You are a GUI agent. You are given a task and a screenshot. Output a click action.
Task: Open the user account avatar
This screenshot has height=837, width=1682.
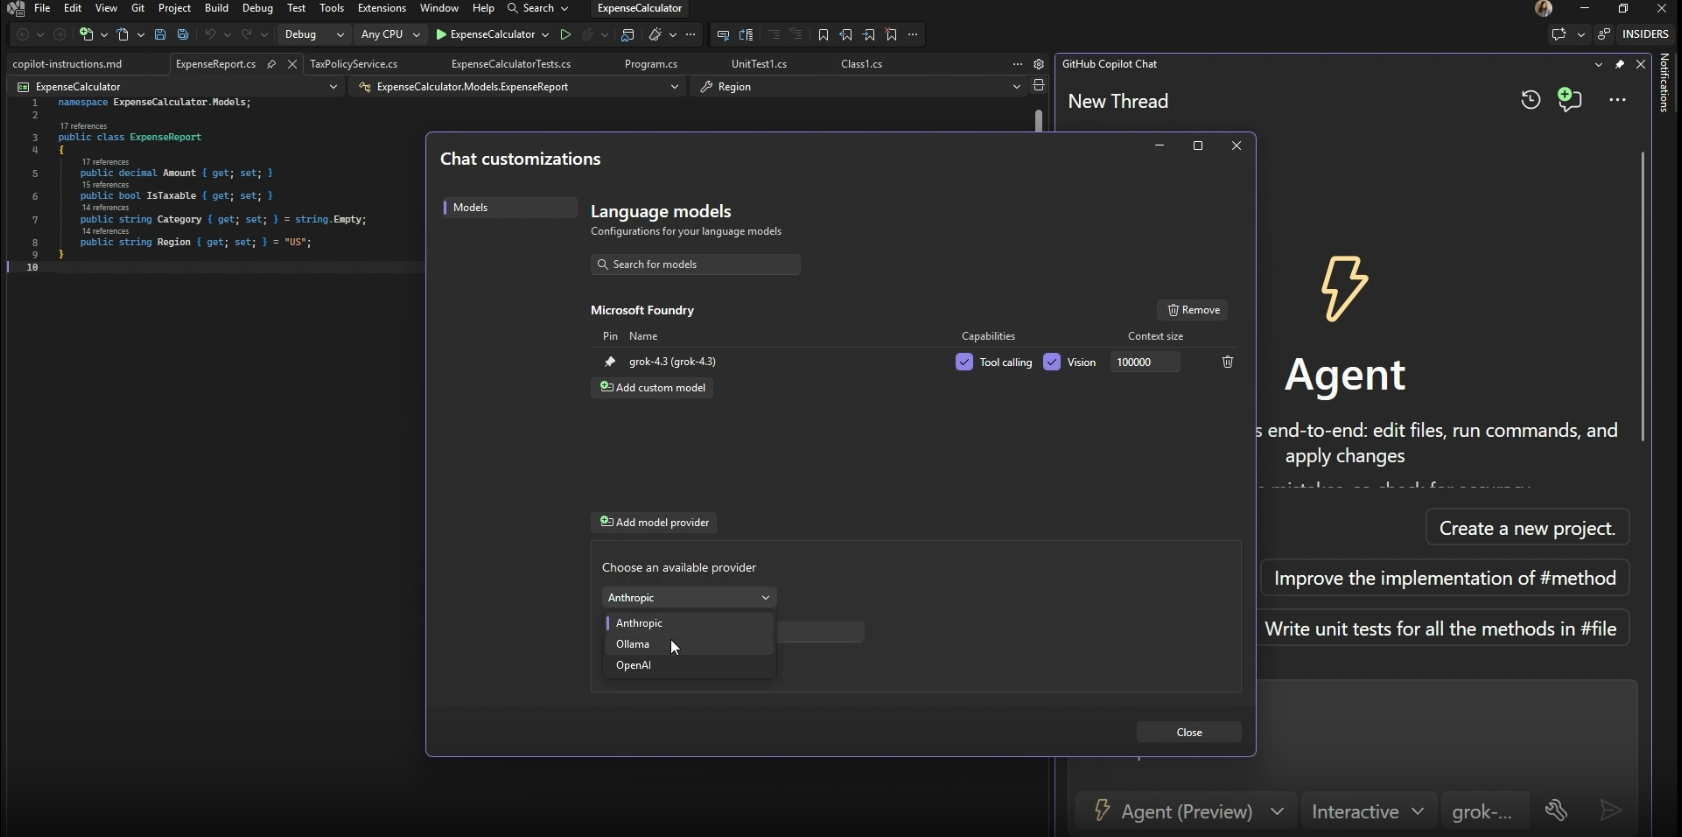point(1544,8)
